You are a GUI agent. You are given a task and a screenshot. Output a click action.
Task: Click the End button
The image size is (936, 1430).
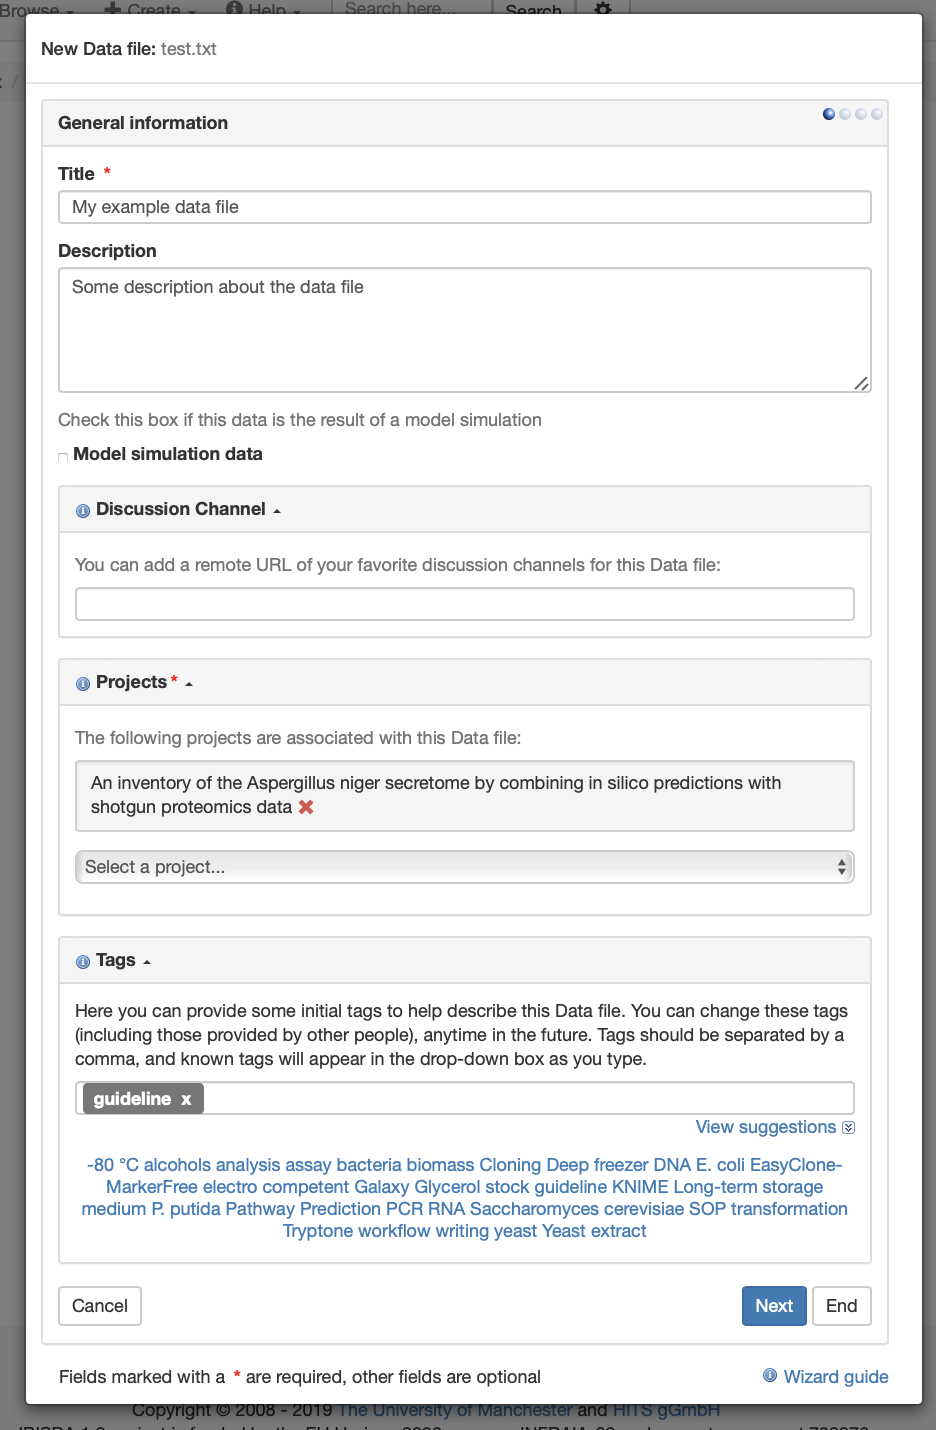[x=841, y=1306]
